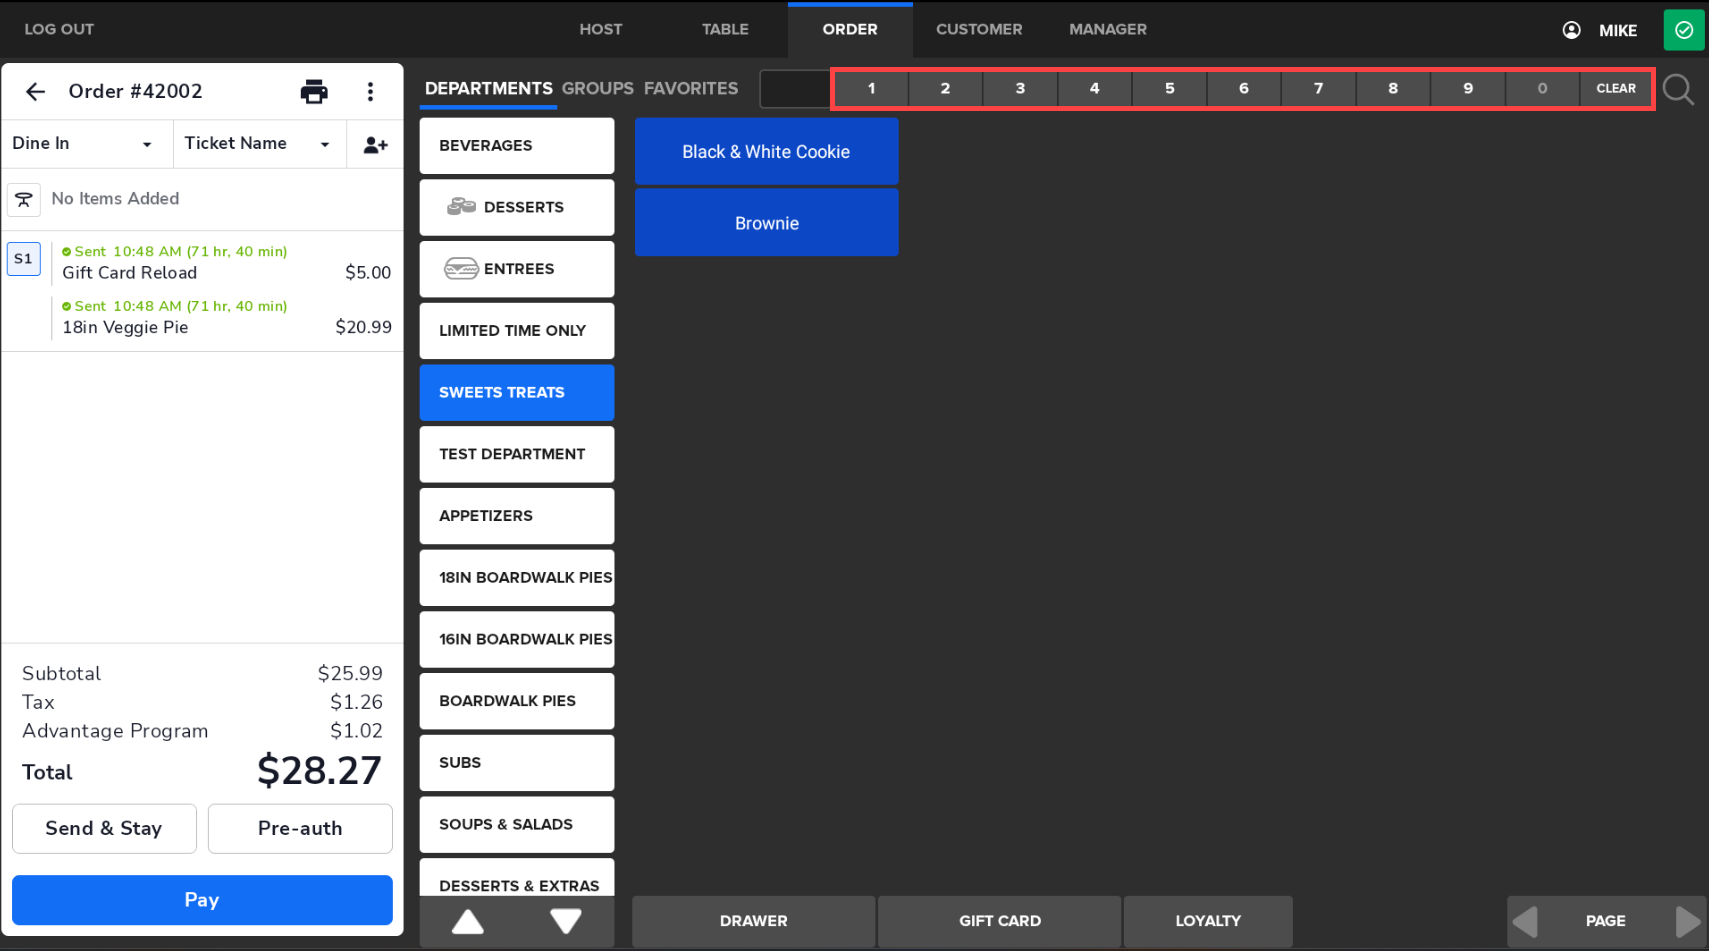Go to next page with right arrow

point(1687,921)
